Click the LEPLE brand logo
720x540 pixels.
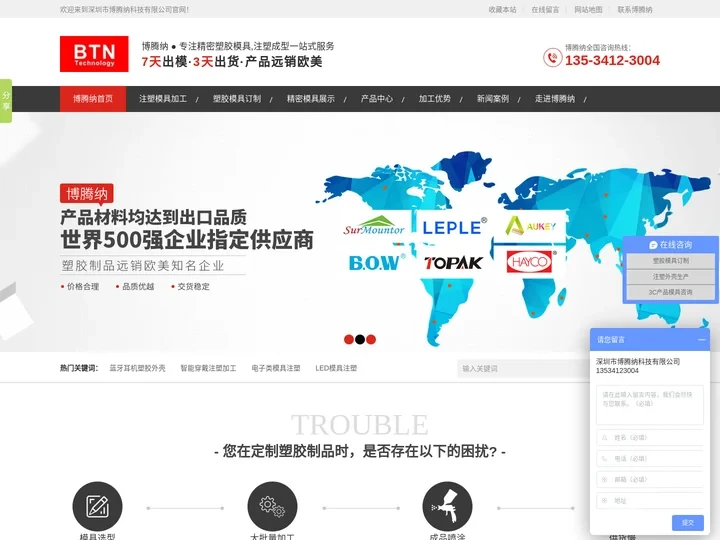pos(454,226)
